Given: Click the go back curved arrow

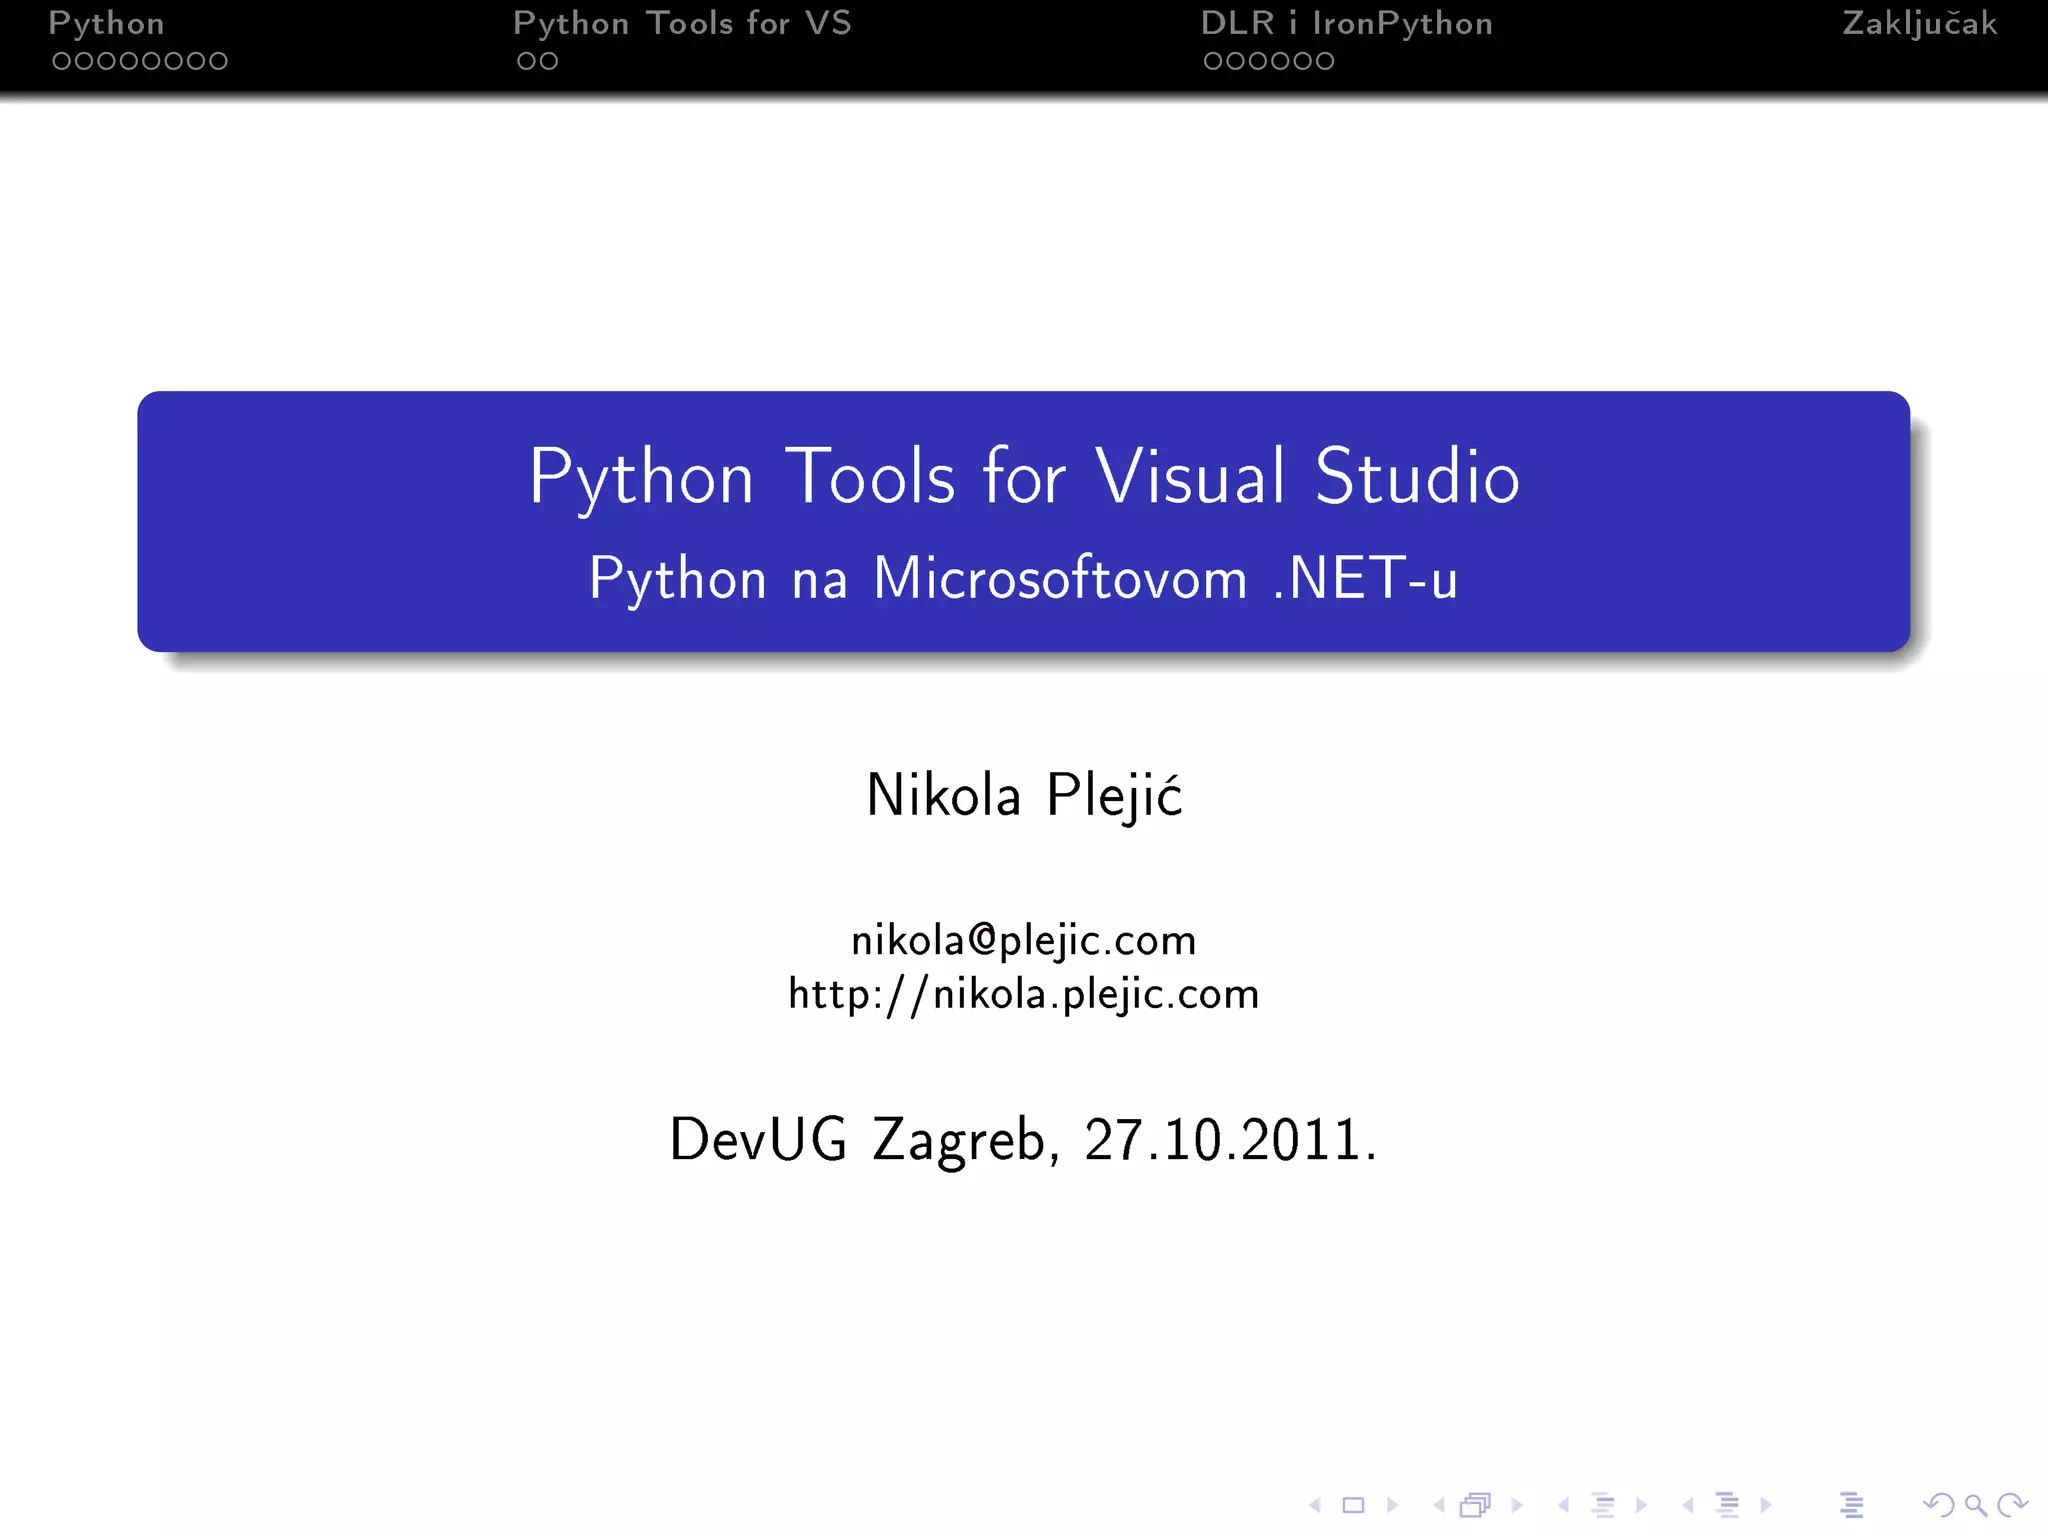Looking at the screenshot, I should point(1939,1505).
